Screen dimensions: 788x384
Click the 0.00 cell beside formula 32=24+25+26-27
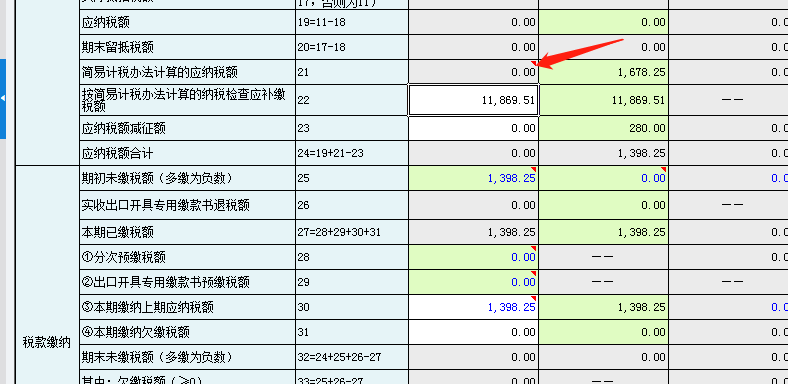click(x=473, y=357)
